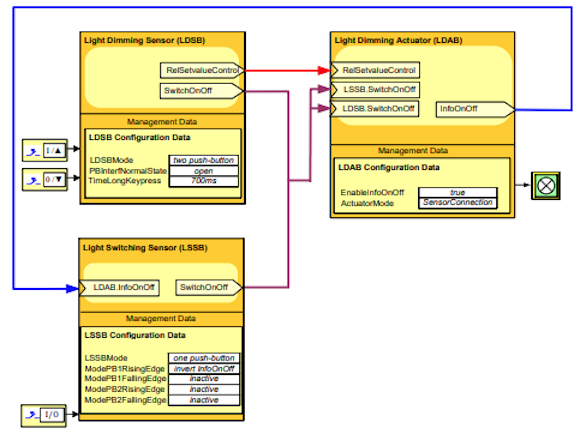Click LDAB RelSetvalueControl input port
The height and width of the screenshot is (434, 586).
pyautogui.click(x=375, y=70)
